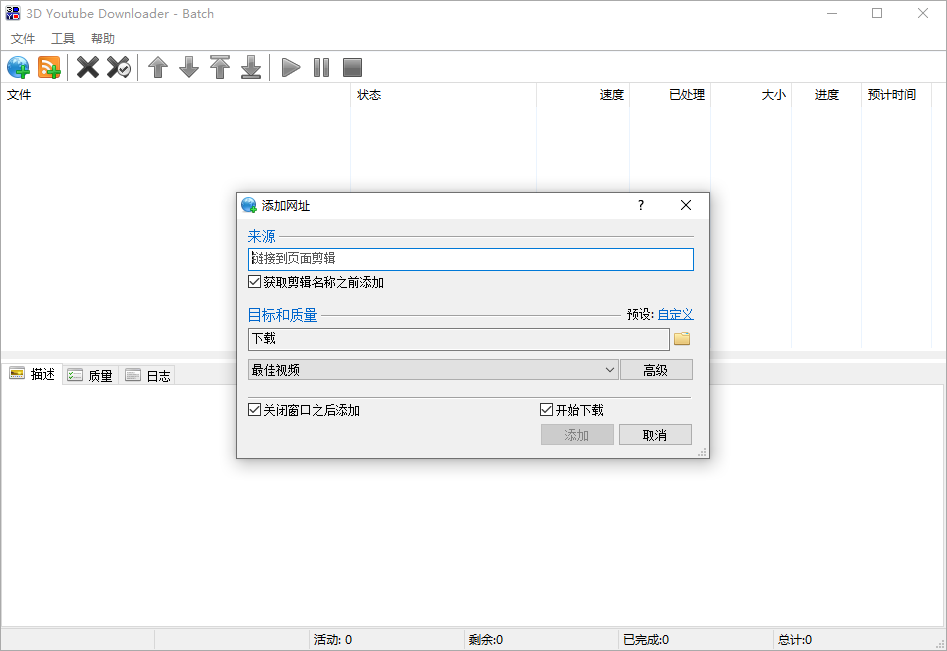The height and width of the screenshot is (651, 947).
Task: Click the source URL input field
Action: pyautogui.click(x=470, y=259)
